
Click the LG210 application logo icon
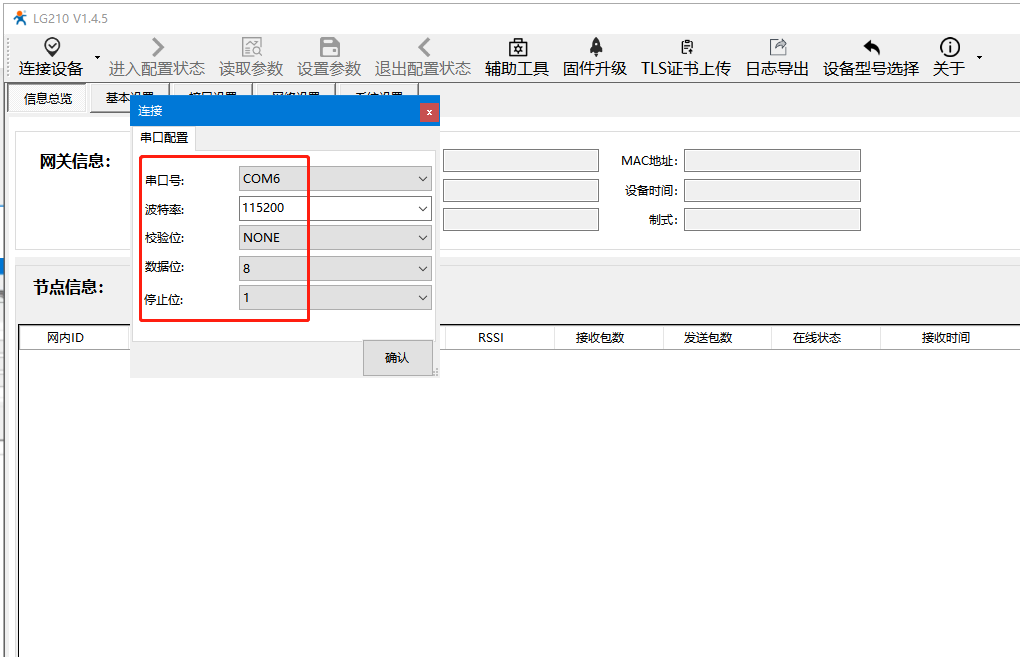pyautogui.click(x=19, y=18)
